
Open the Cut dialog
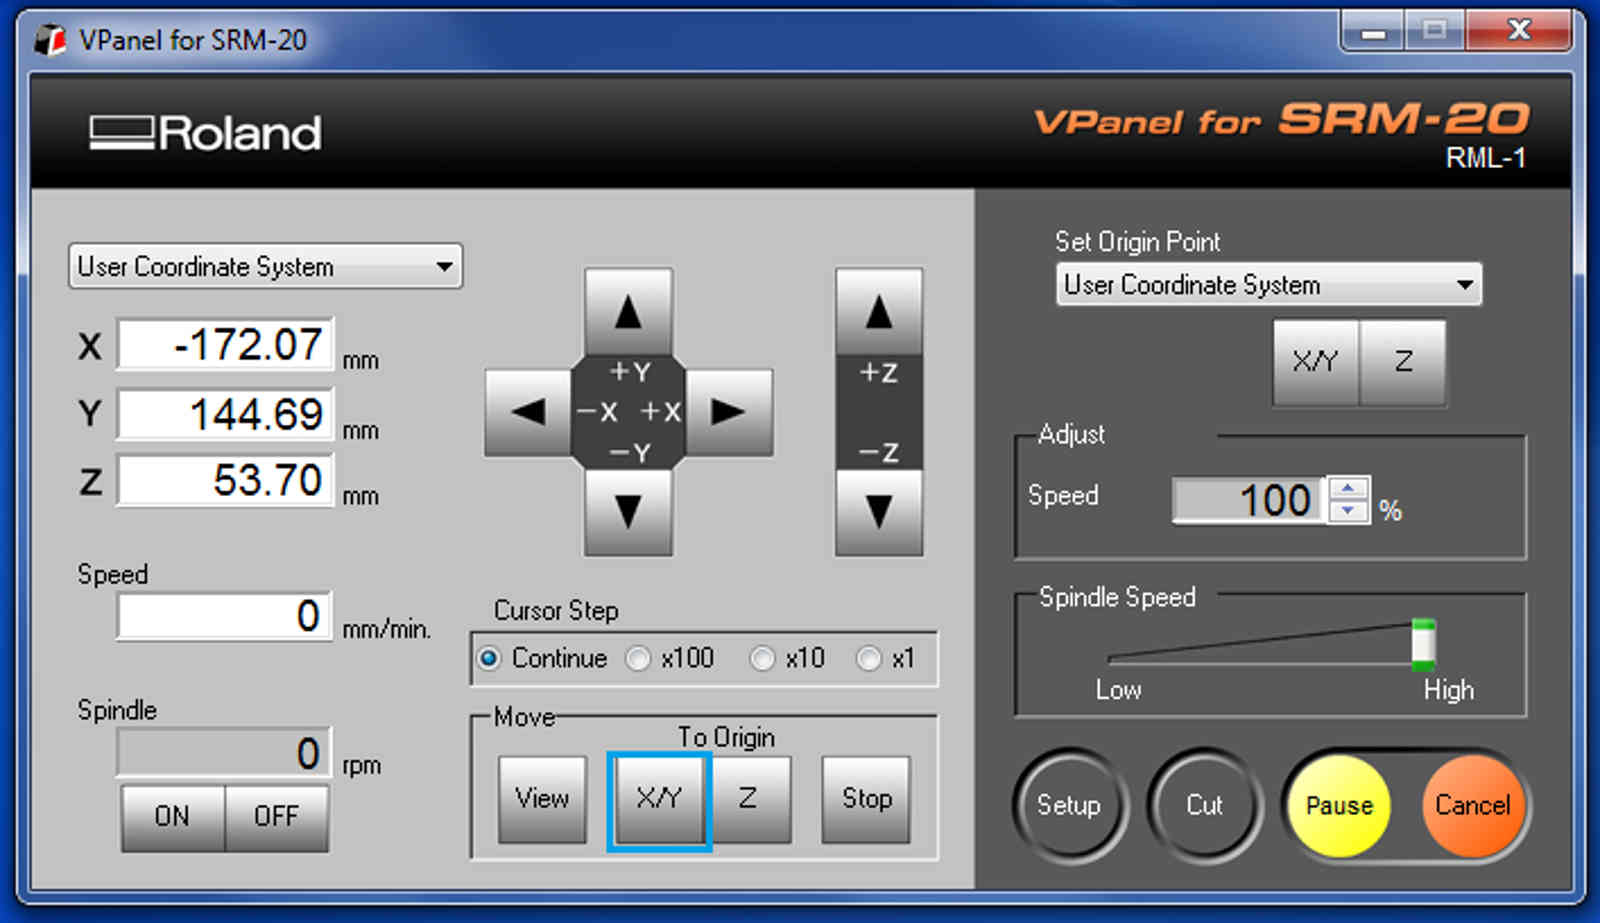[1205, 805]
